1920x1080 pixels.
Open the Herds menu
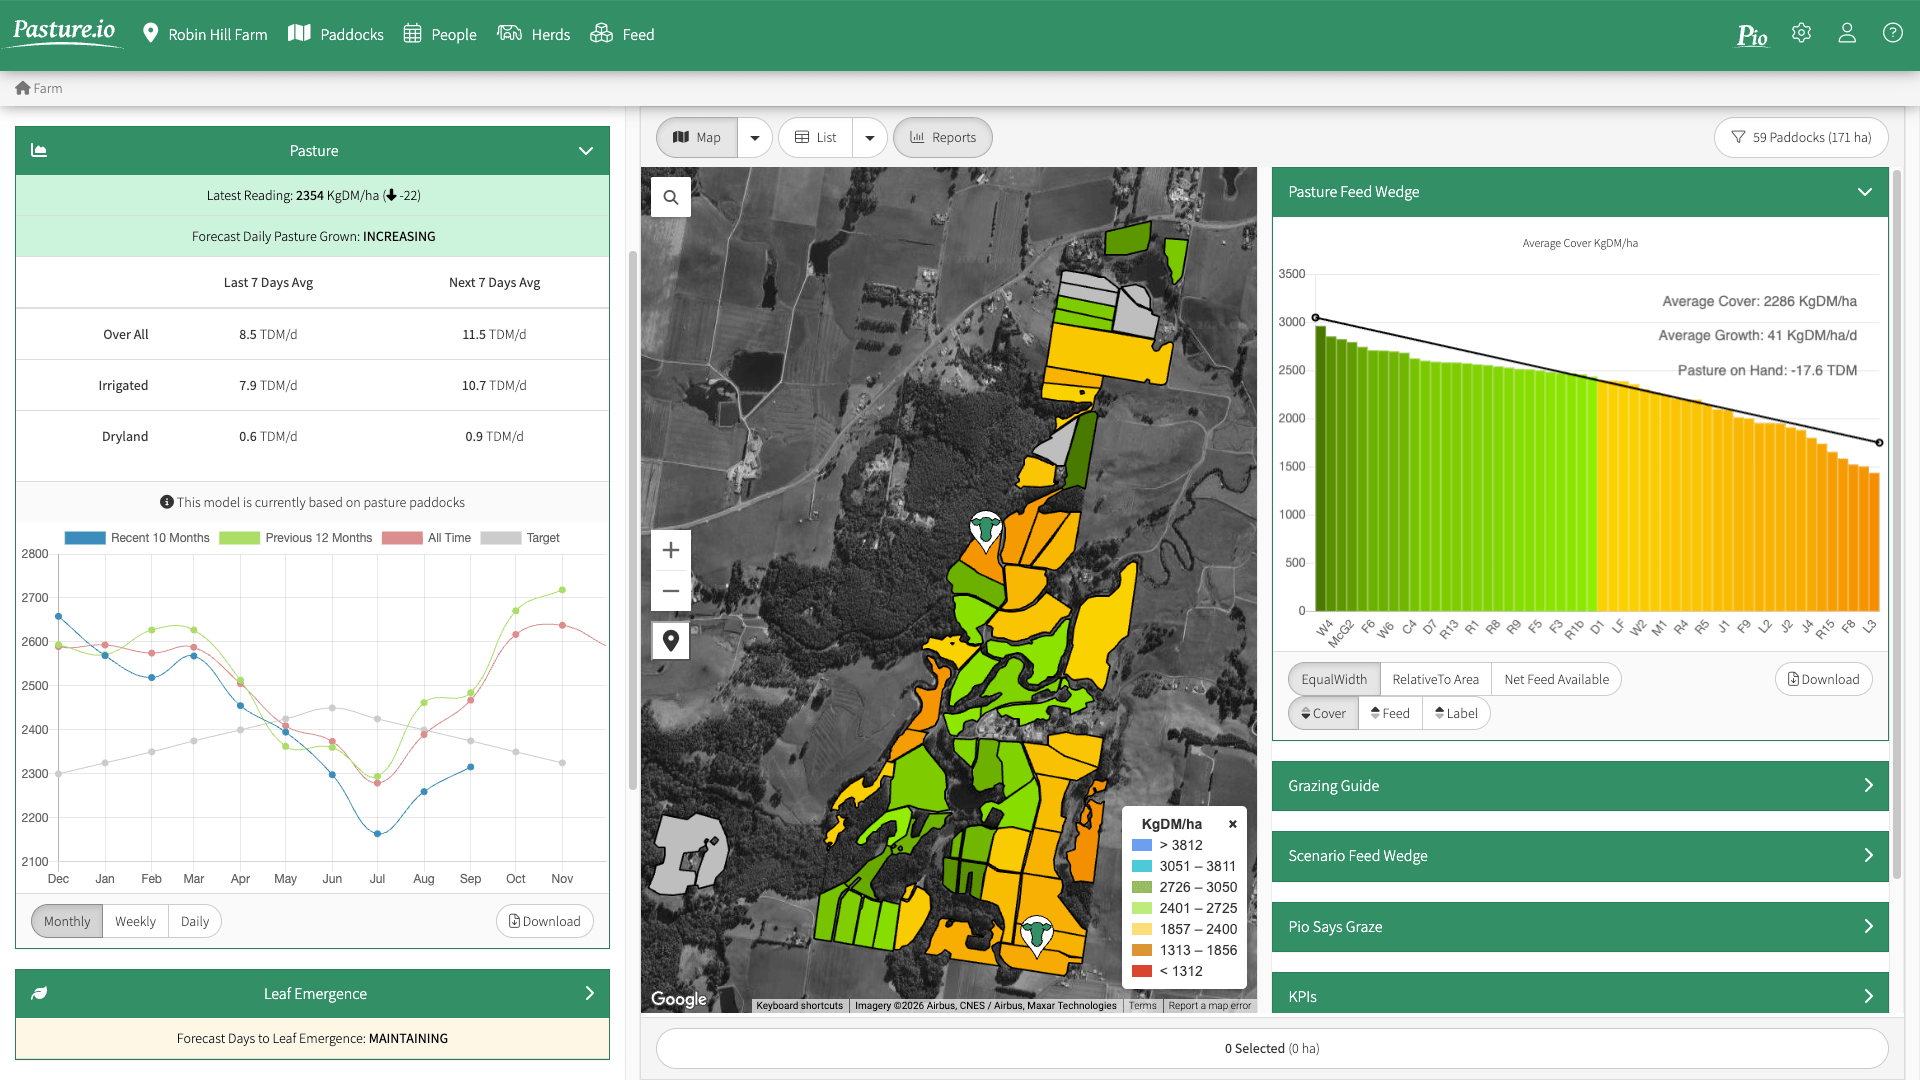[x=534, y=34]
